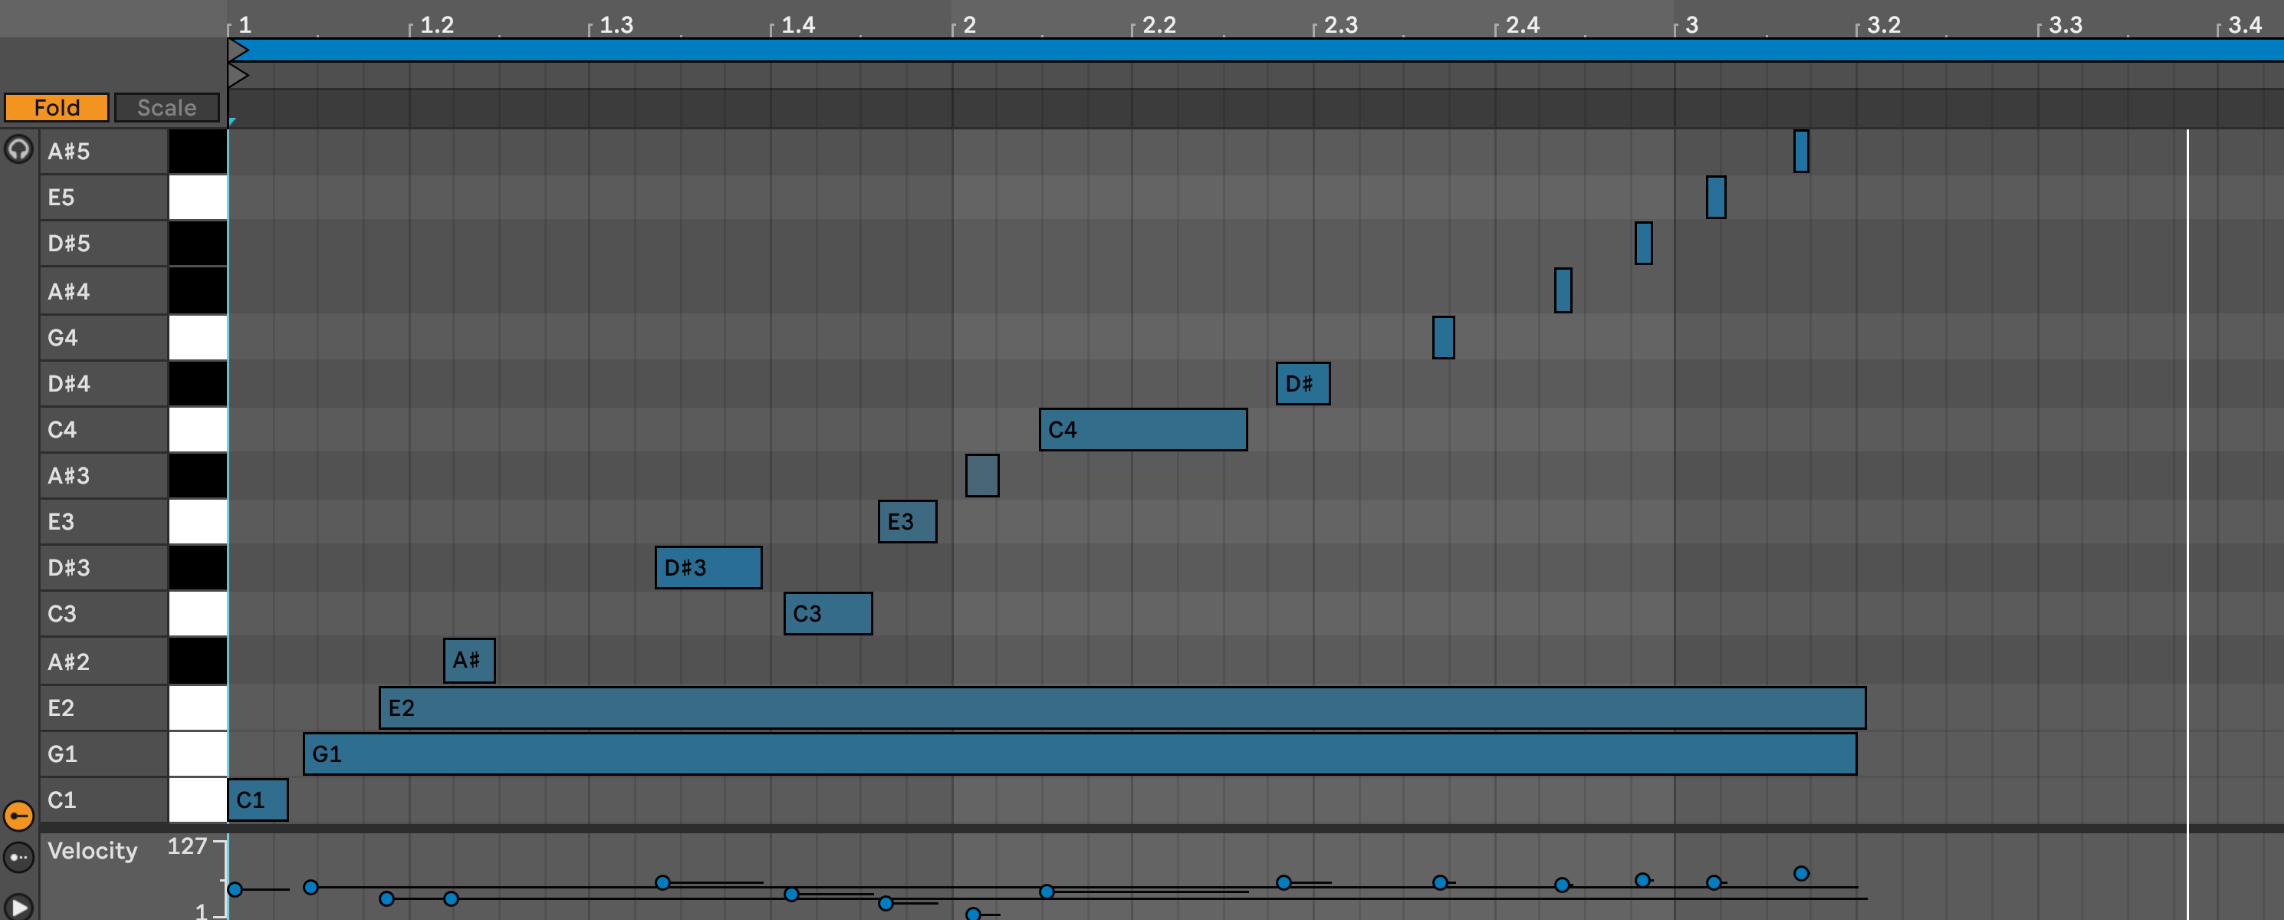
Task: Expand lanes with the triangle button
Action: pos(18,906)
